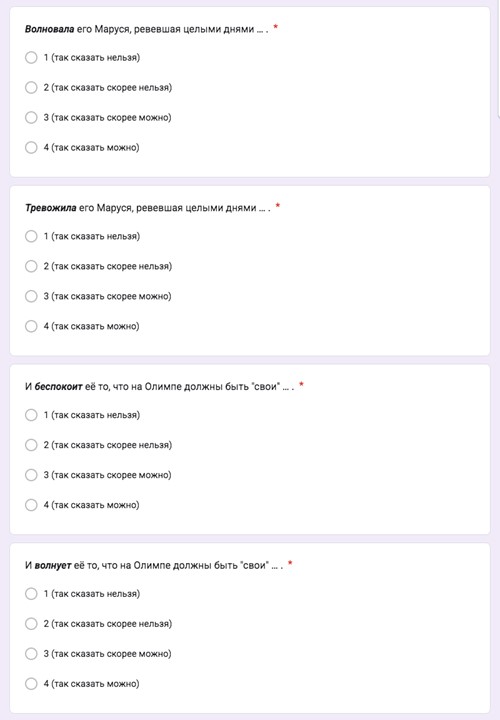The width and height of the screenshot is (500, 720).
Task: Choose option 2 for the 'Тревожила его Маруся' question
Action: tap(31, 266)
